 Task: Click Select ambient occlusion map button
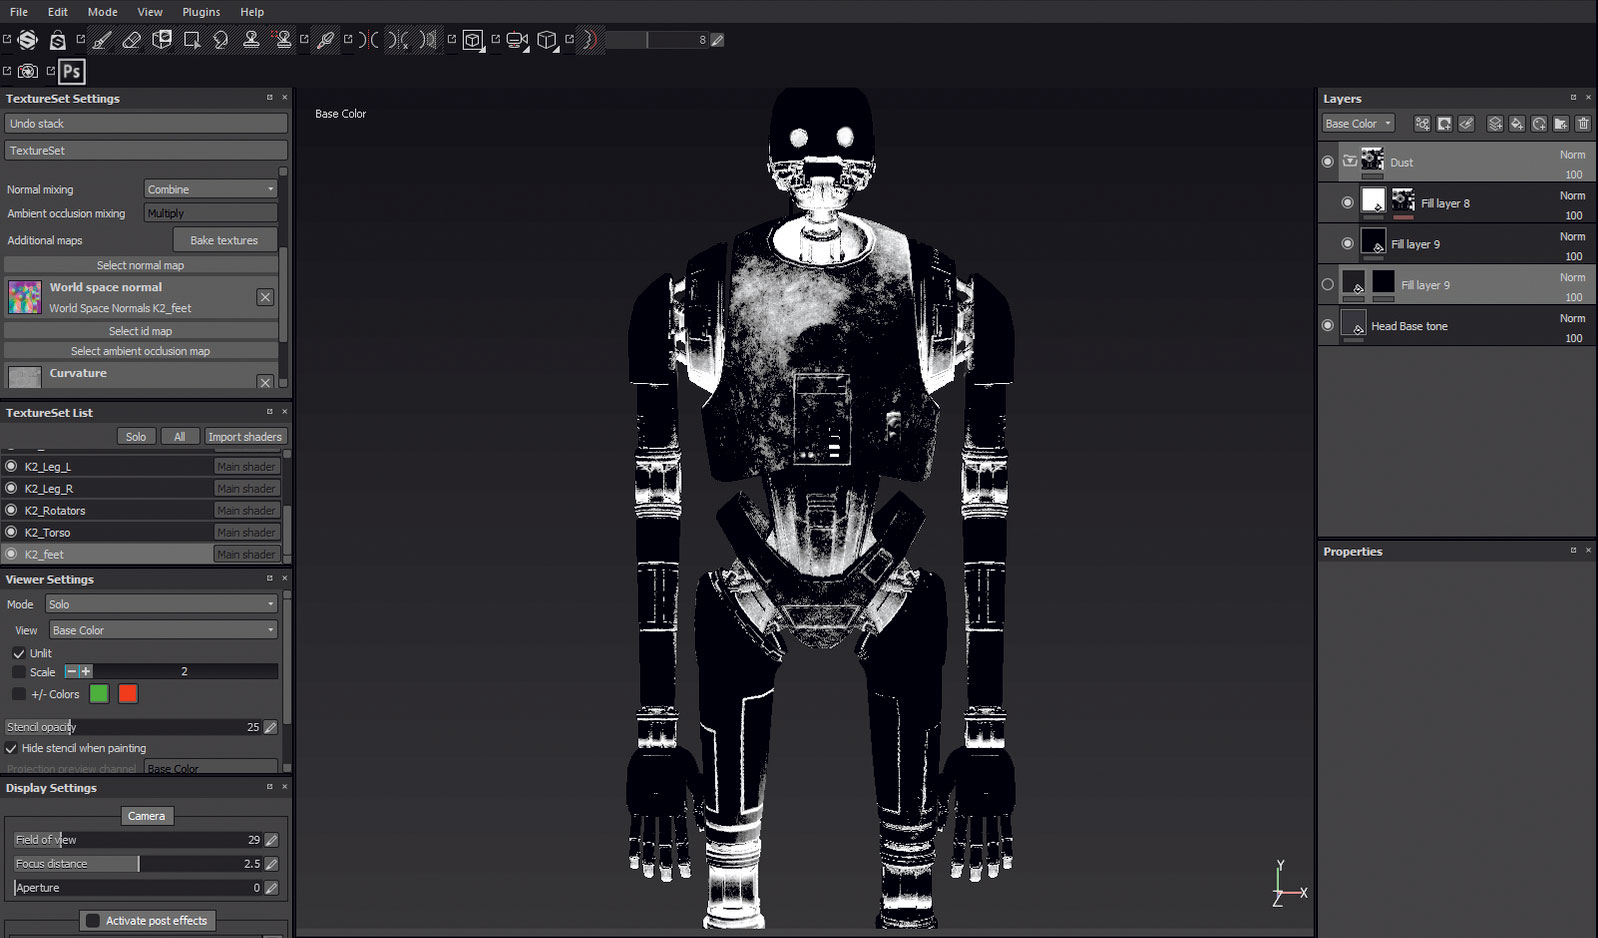[x=141, y=351]
